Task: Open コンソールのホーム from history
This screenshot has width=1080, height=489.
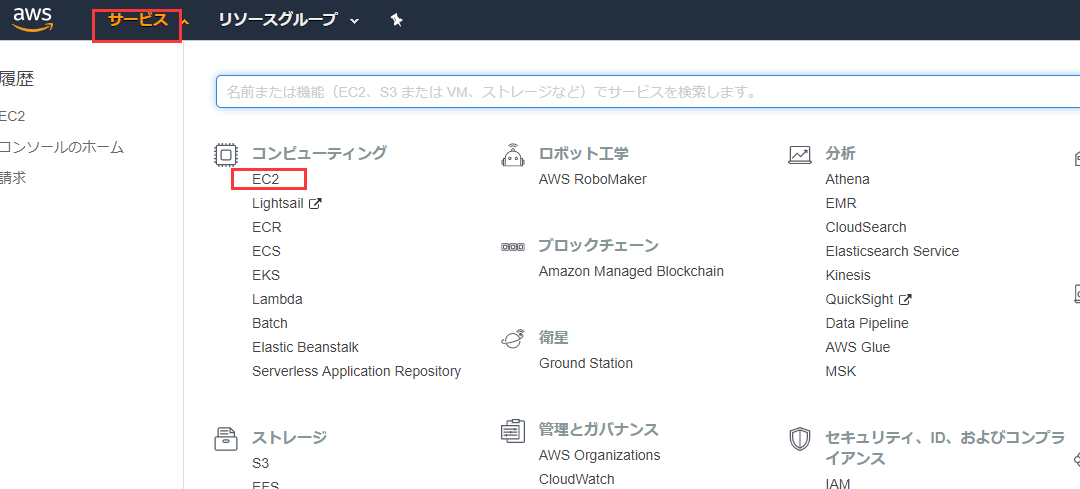Action: click(62, 147)
